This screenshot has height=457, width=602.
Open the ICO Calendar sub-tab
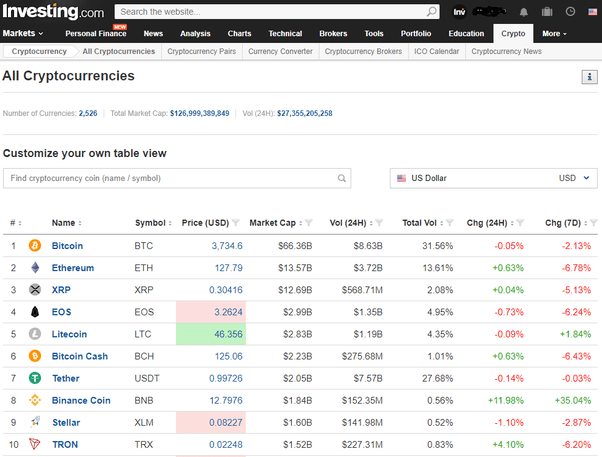(436, 51)
